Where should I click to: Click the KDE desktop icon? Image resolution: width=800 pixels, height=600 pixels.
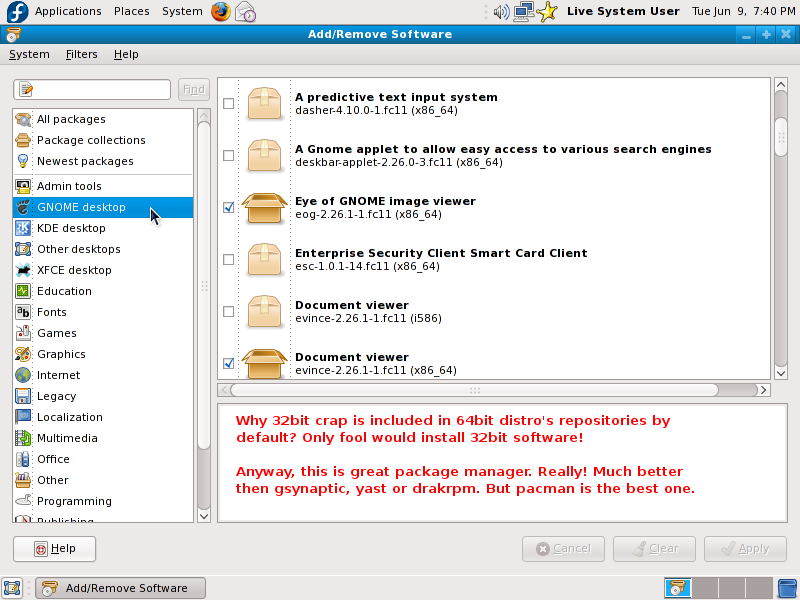pos(23,228)
